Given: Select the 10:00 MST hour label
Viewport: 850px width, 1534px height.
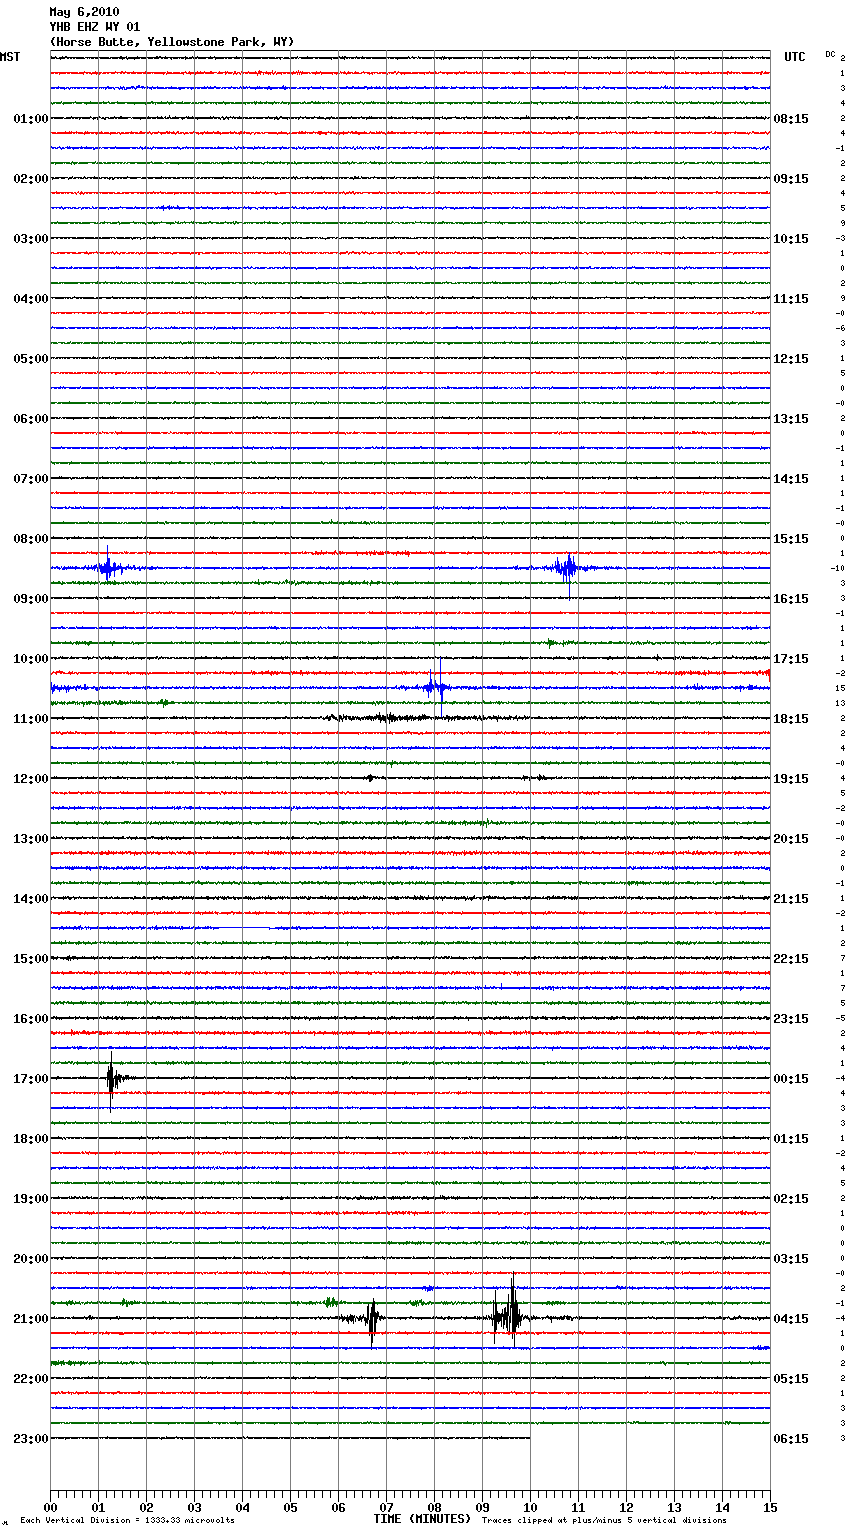Looking at the screenshot, I should point(31,659).
